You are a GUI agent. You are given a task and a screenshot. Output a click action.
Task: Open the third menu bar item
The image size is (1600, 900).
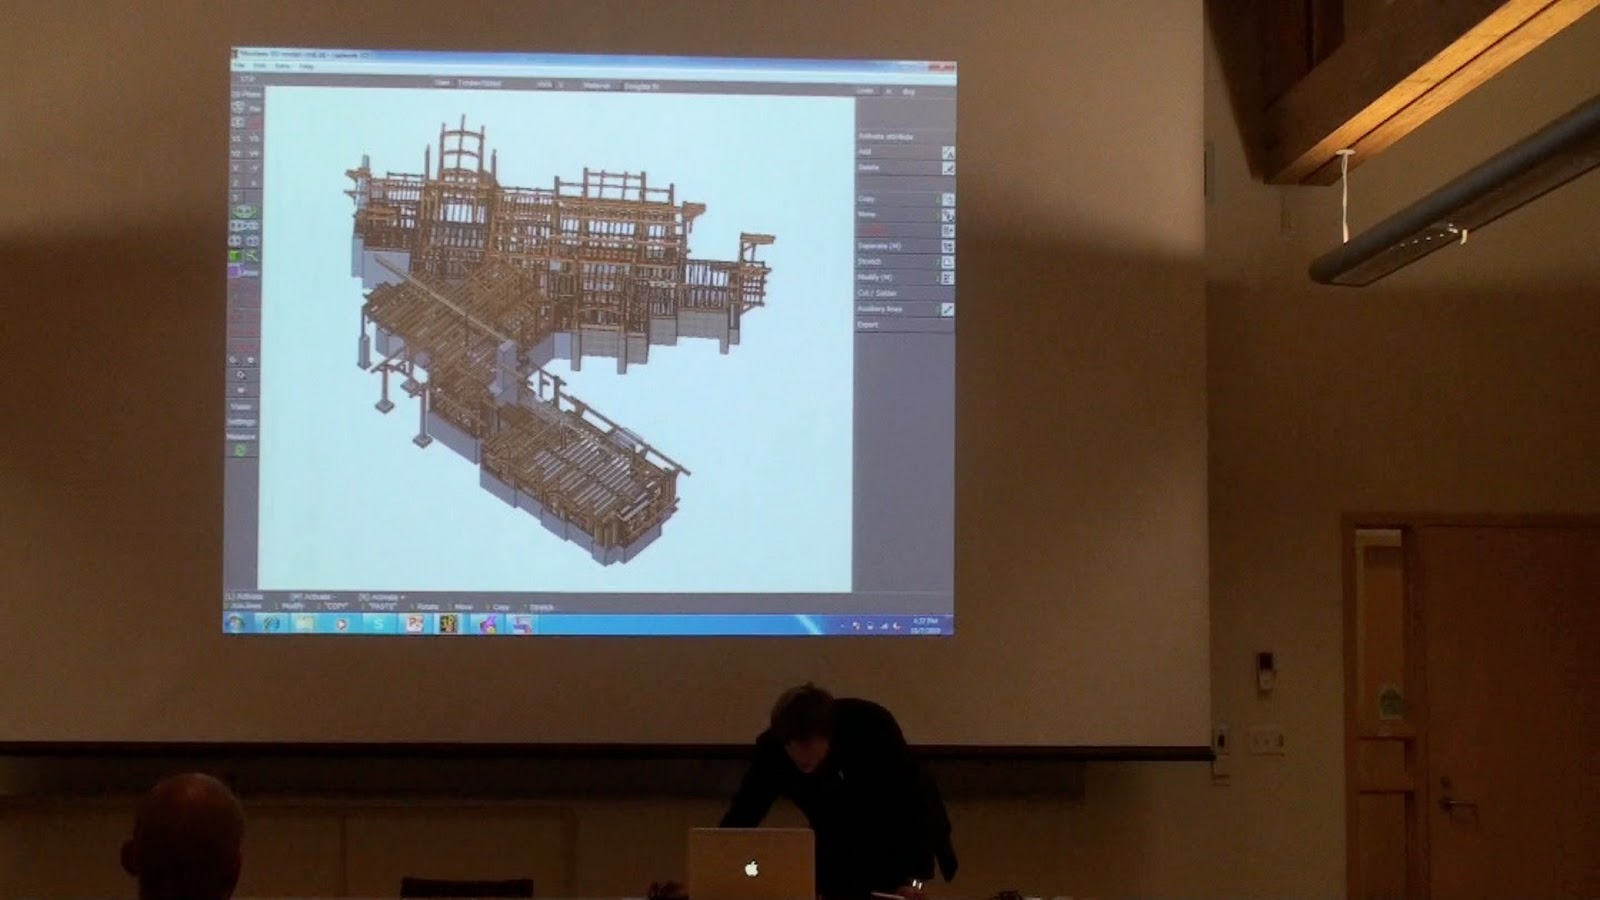coord(283,66)
